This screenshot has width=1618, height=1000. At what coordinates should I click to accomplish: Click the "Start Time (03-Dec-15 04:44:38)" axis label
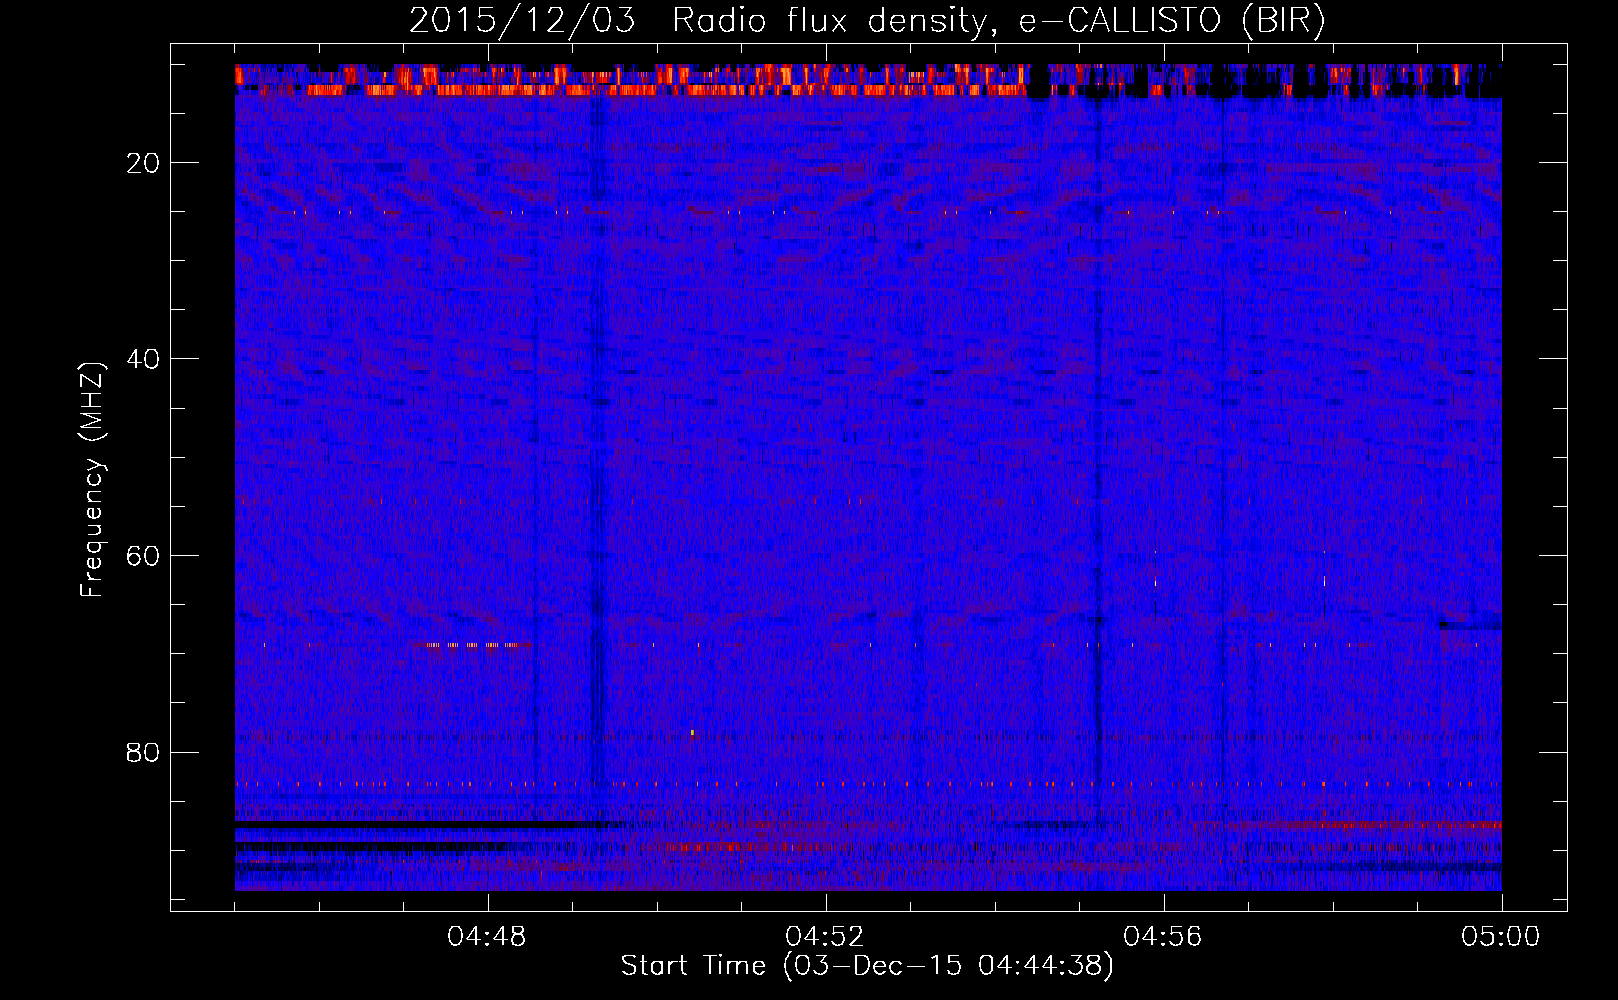[867, 966]
